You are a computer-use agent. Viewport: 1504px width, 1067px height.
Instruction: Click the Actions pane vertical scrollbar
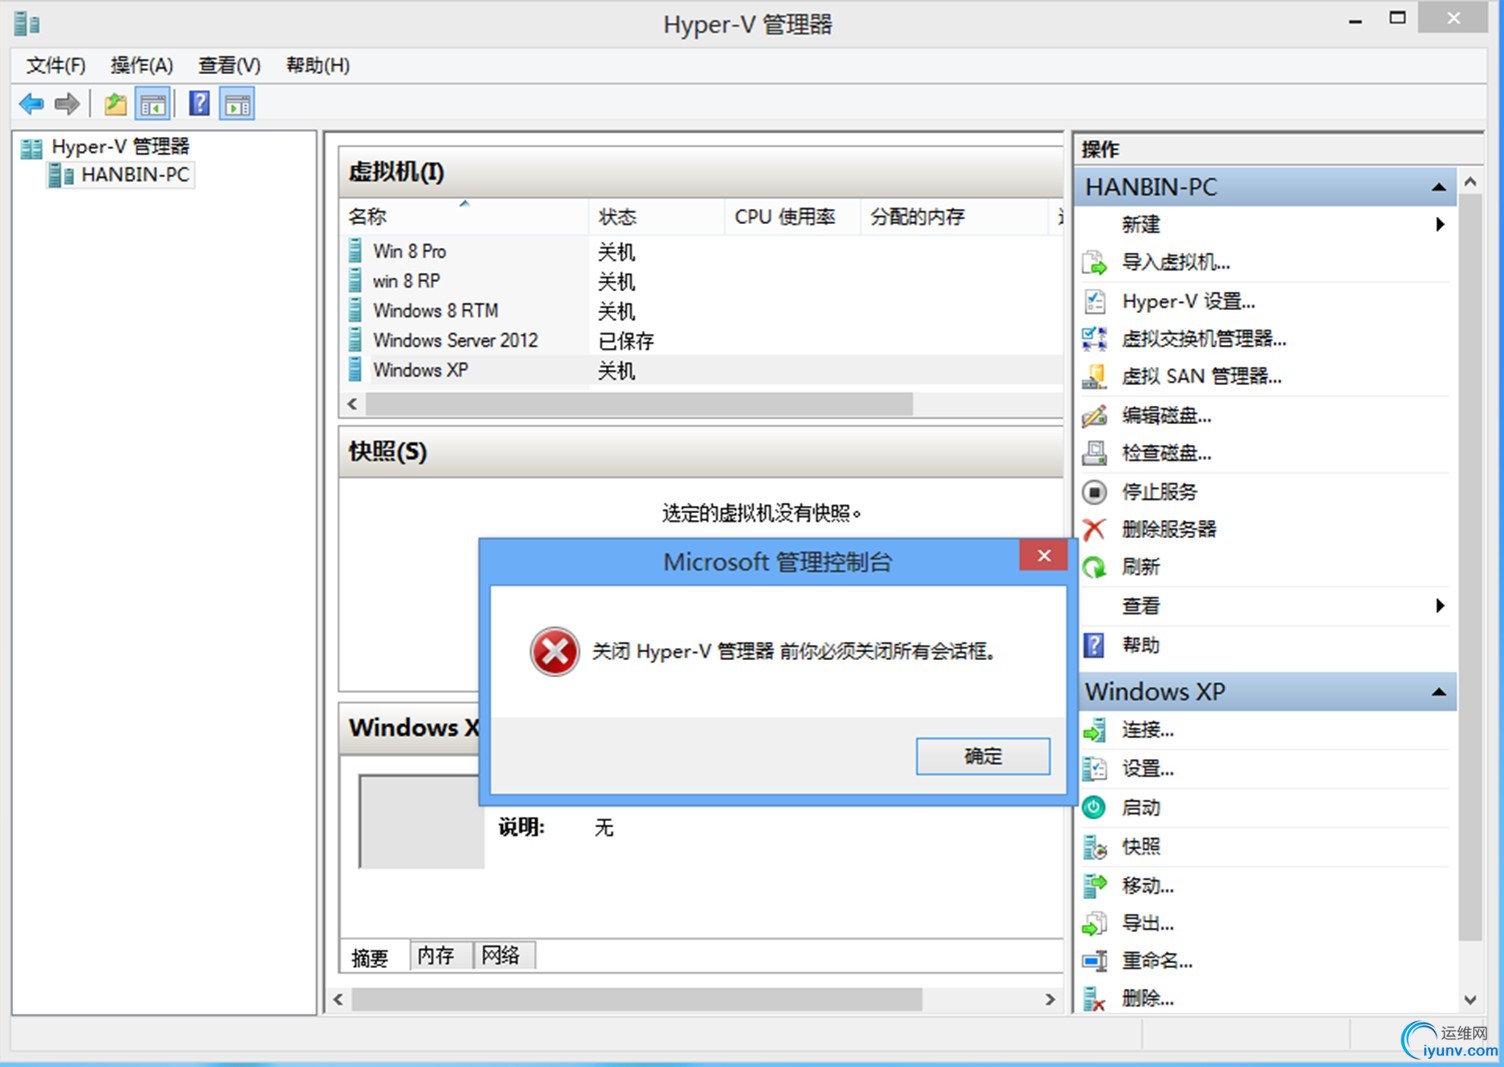(1469, 567)
